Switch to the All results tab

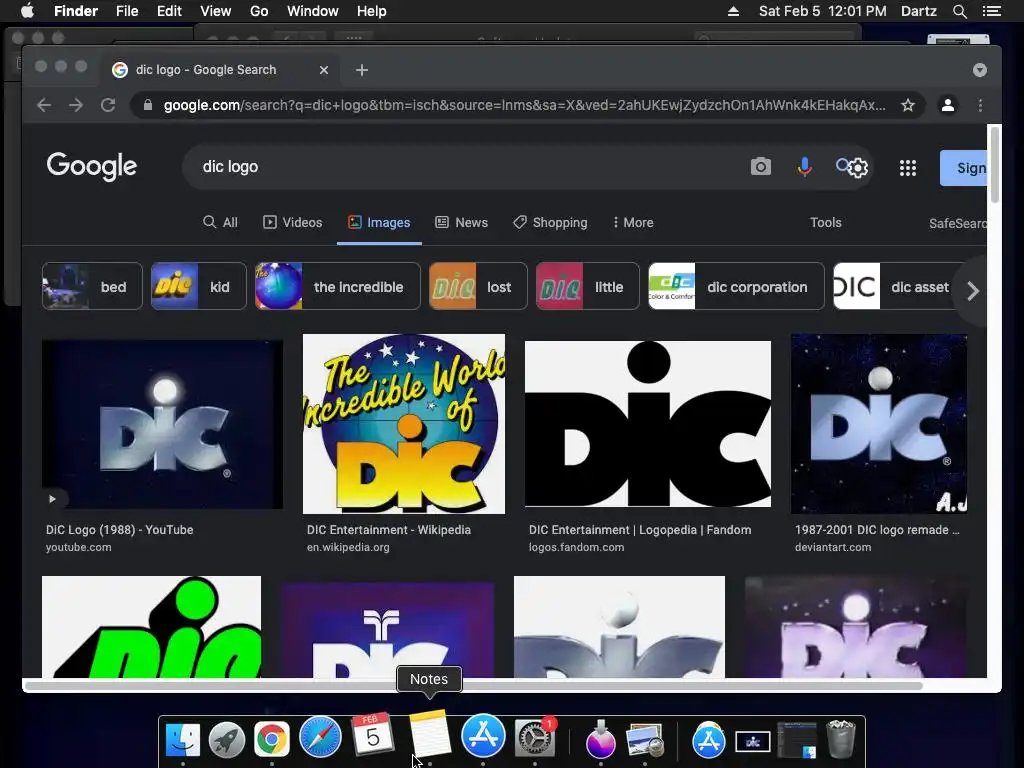(220, 223)
